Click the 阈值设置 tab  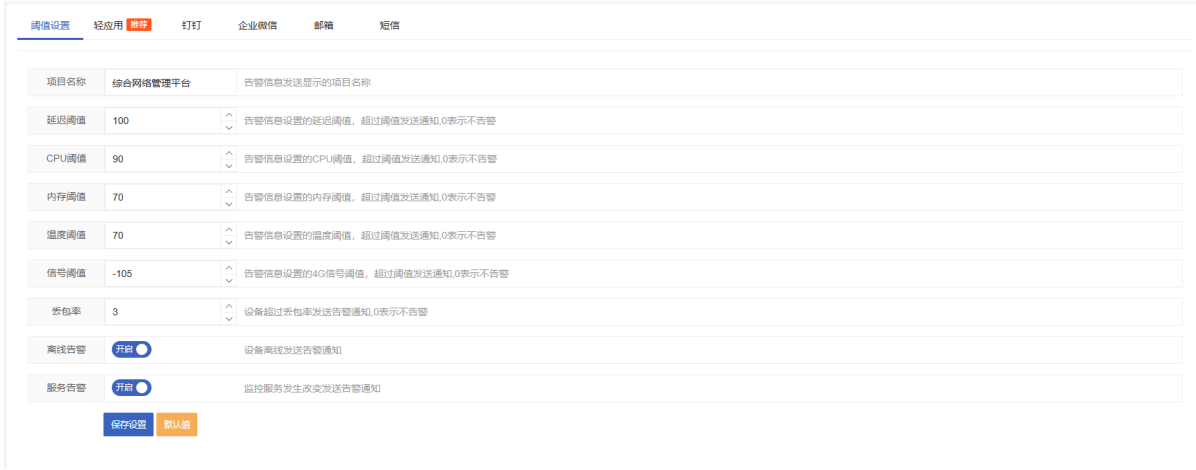[x=50, y=25]
